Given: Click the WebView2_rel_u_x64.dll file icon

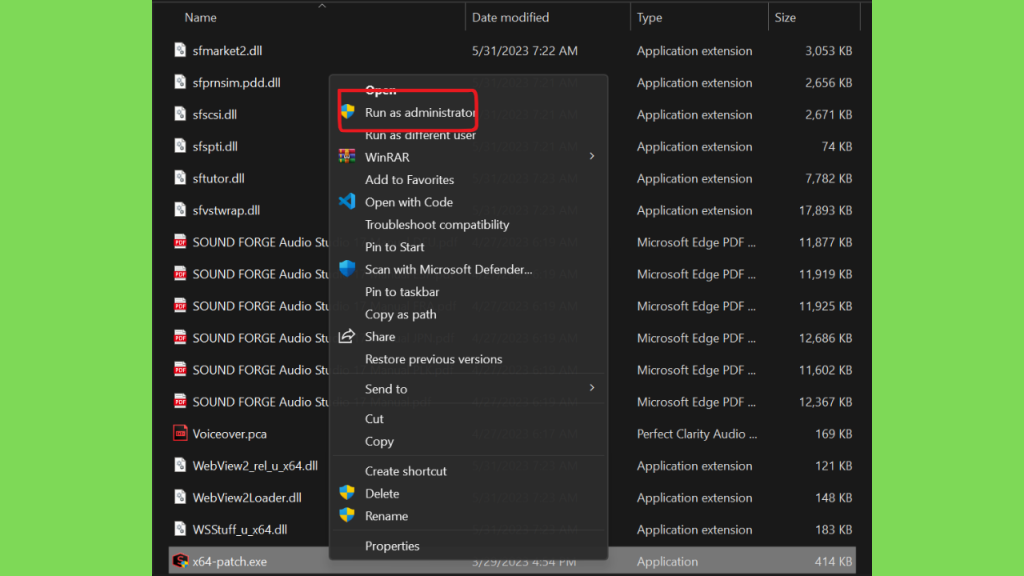Looking at the screenshot, I should [x=180, y=466].
